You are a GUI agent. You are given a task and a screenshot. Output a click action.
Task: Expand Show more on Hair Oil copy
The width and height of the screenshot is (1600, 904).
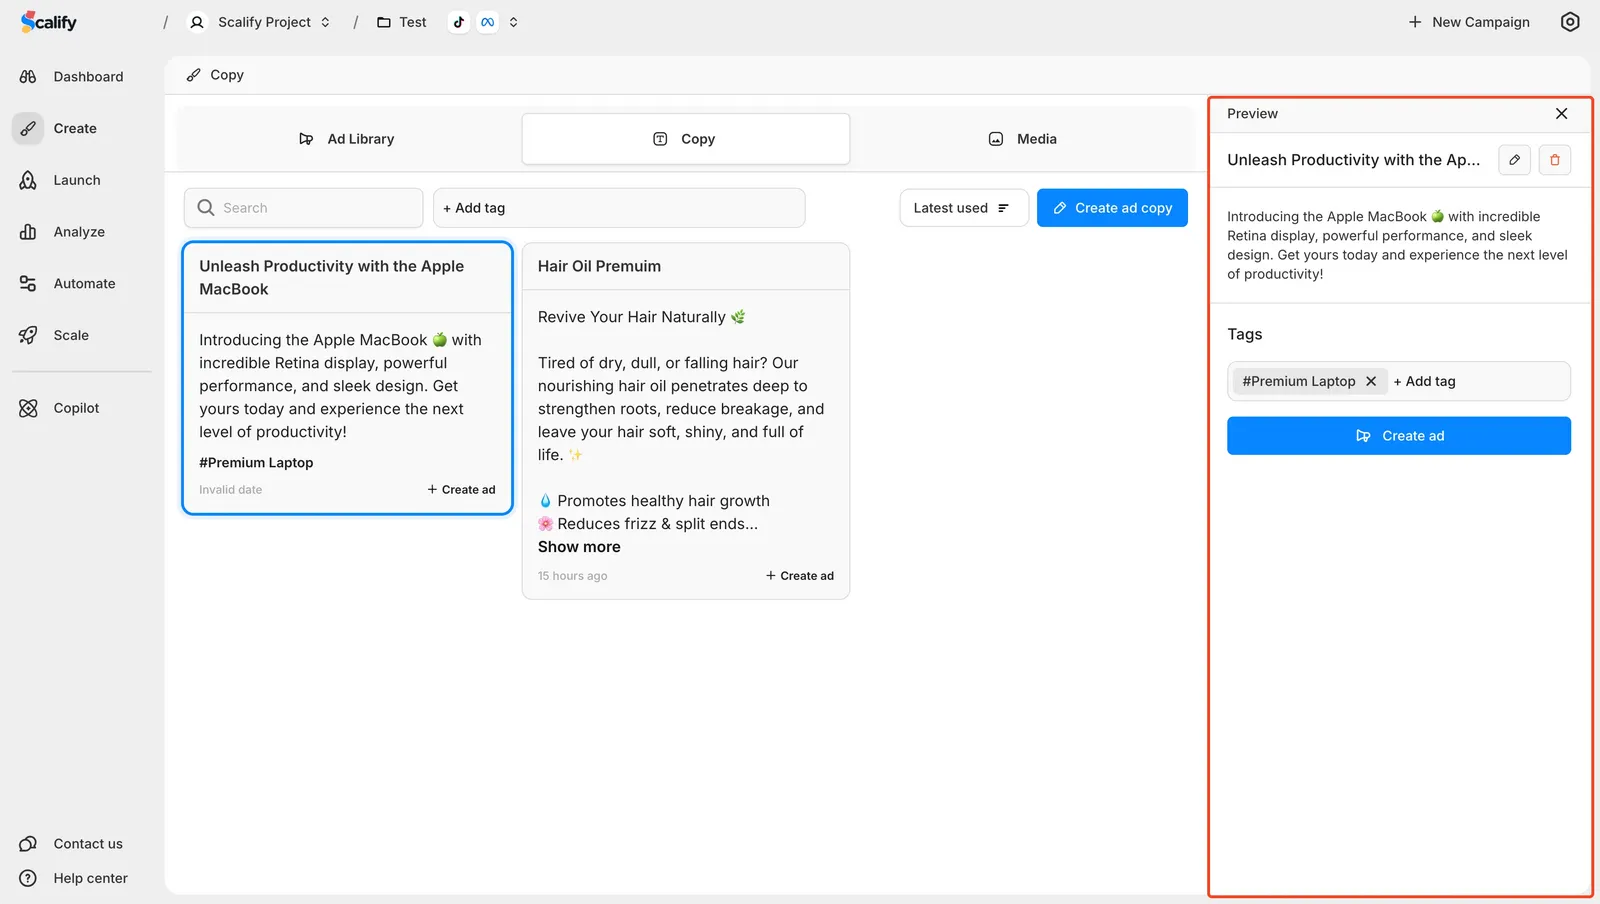[579, 547]
